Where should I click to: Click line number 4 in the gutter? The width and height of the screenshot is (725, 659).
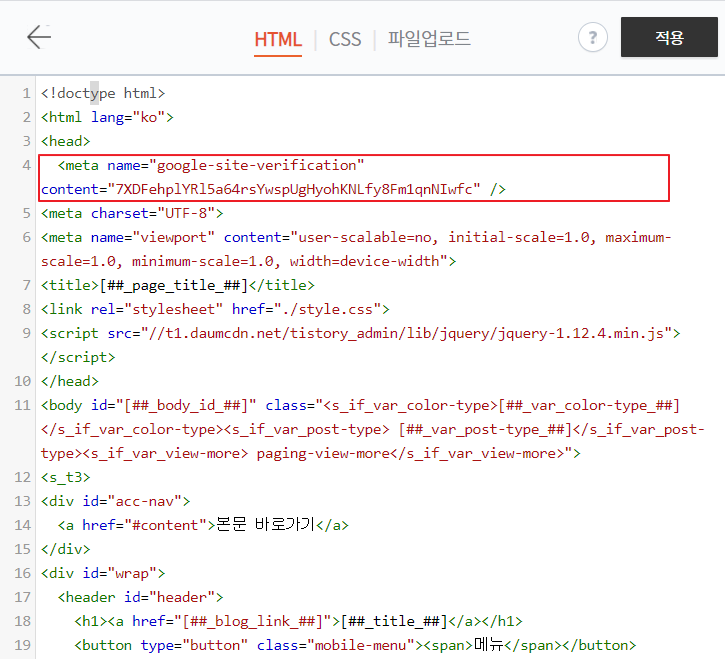(x=26, y=166)
